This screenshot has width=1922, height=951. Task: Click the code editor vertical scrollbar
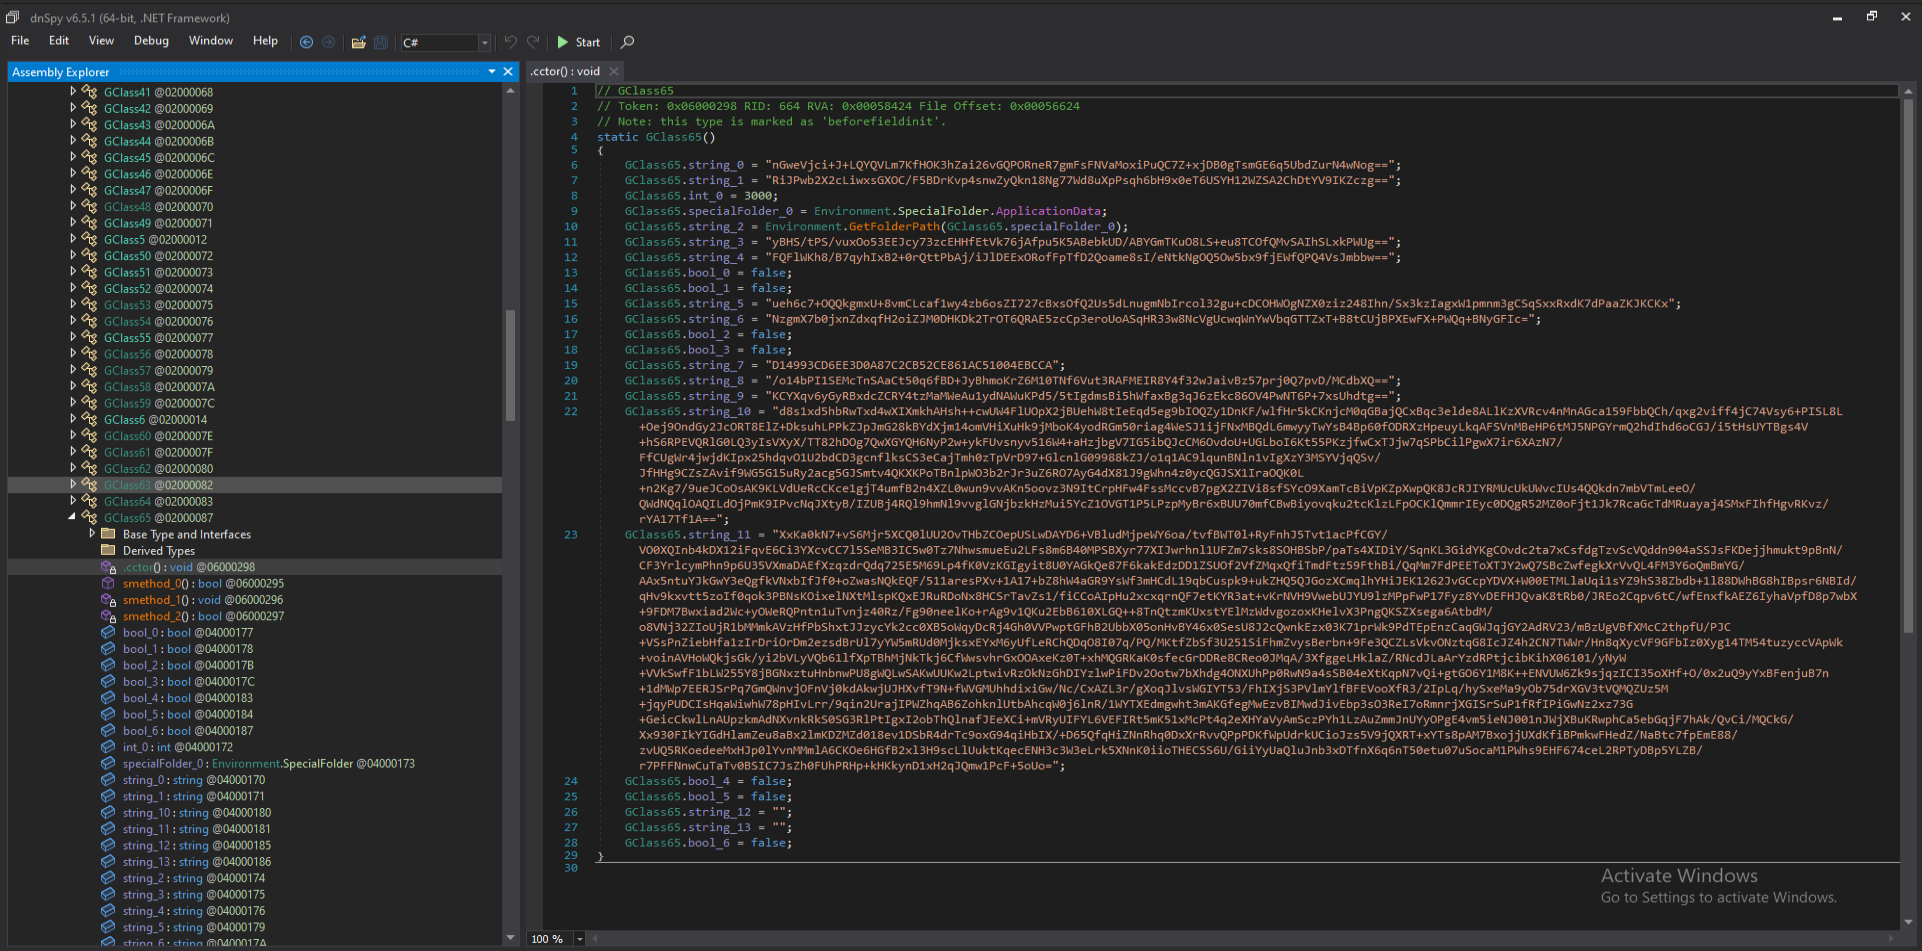pos(1907,508)
